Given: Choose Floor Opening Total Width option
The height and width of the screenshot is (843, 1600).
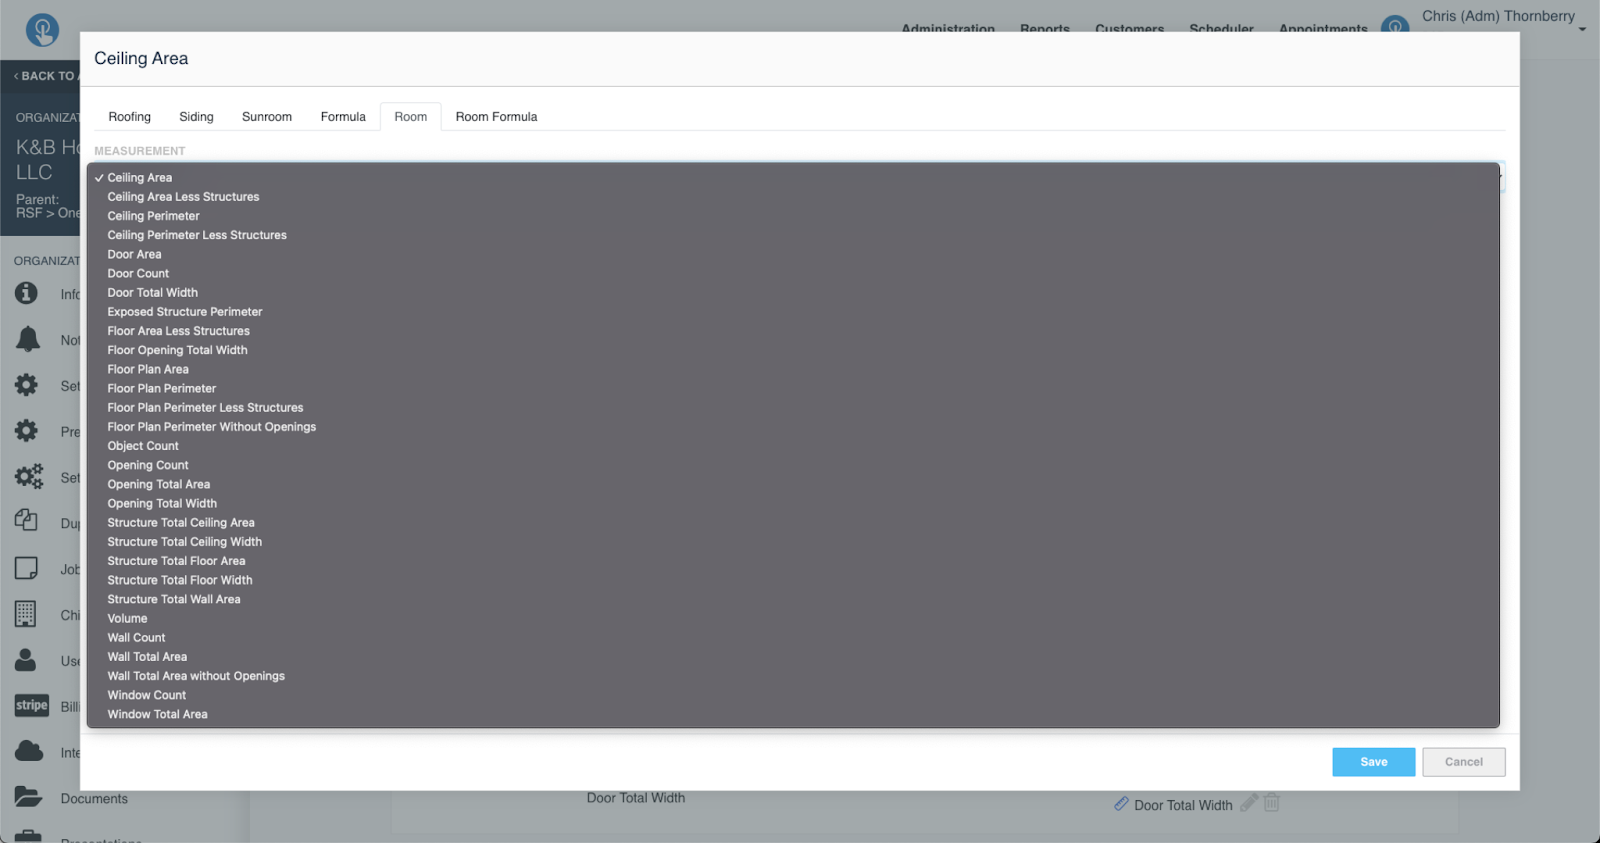Looking at the screenshot, I should tap(793, 350).
